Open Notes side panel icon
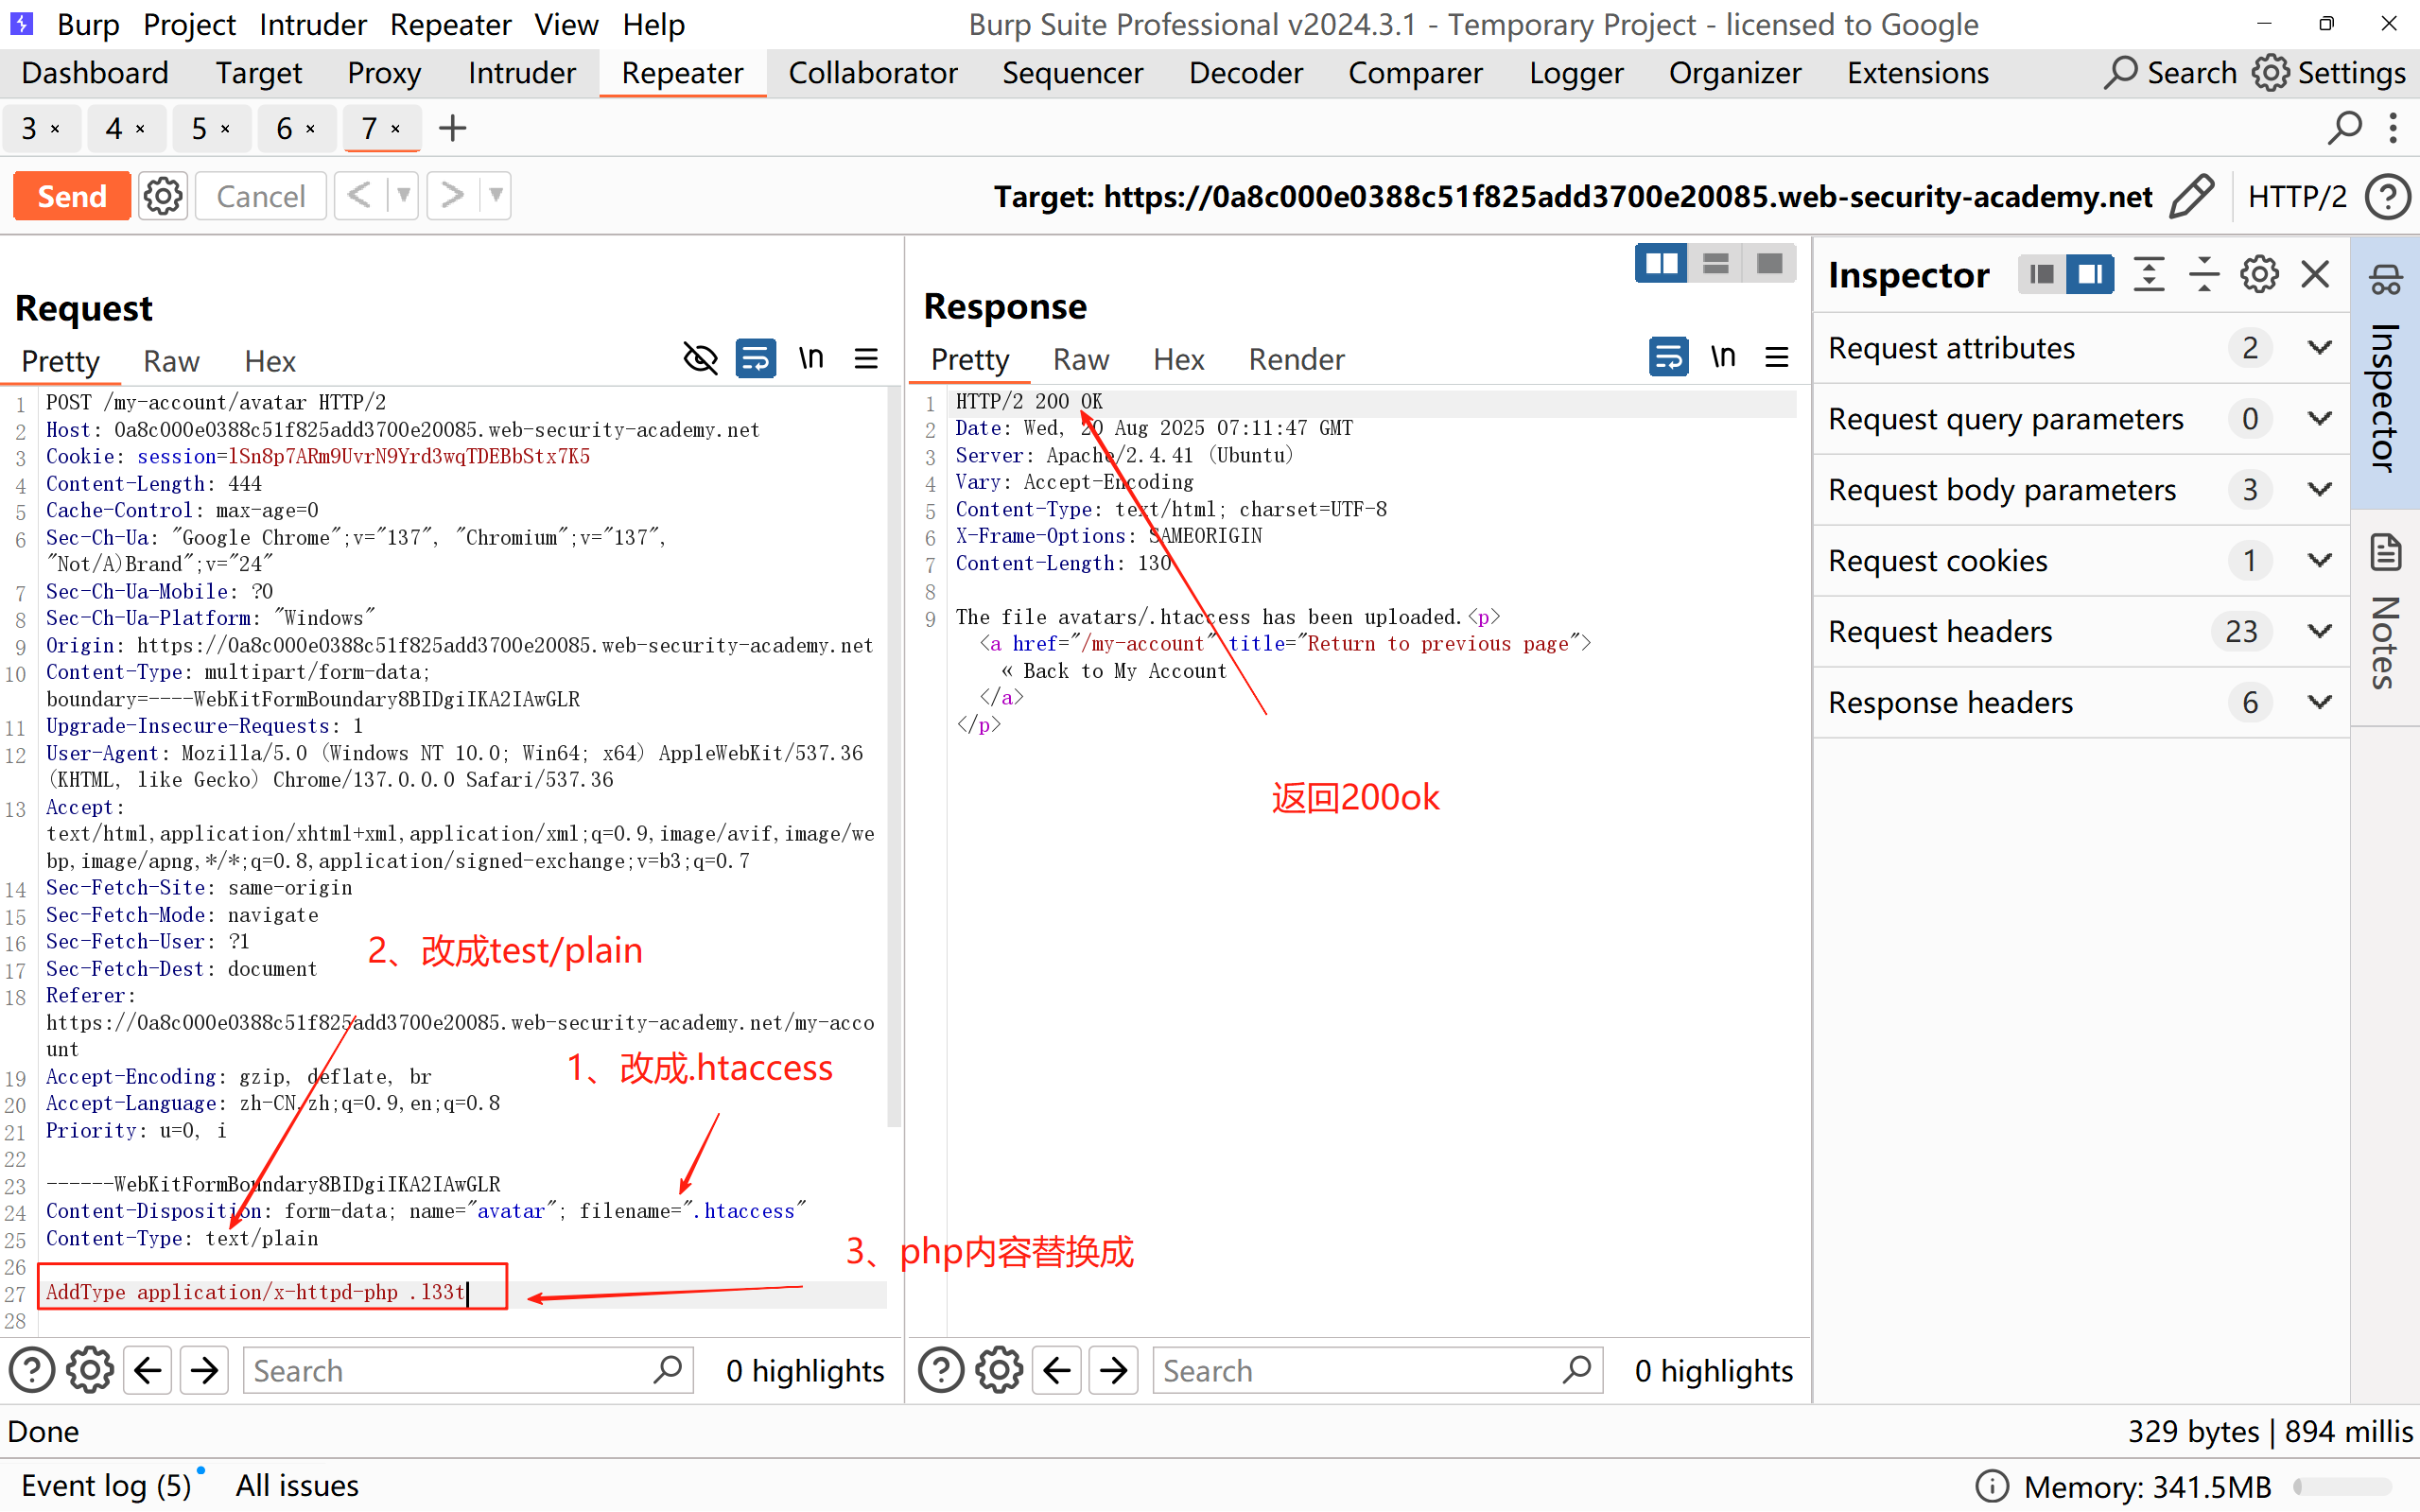 pyautogui.click(x=2386, y=552)
